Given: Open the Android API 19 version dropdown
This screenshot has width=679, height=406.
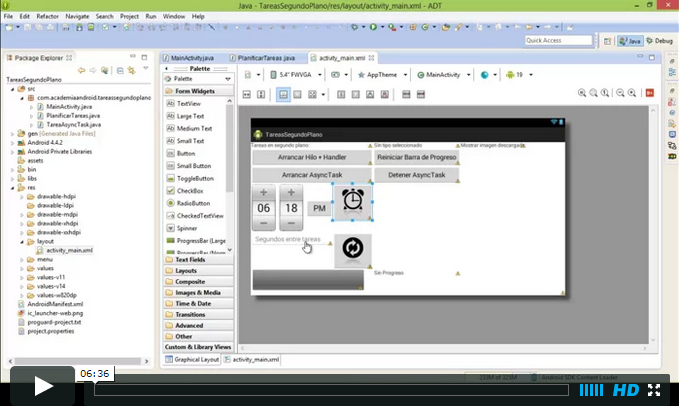Looking at the screenshot, I should [518, 75].
